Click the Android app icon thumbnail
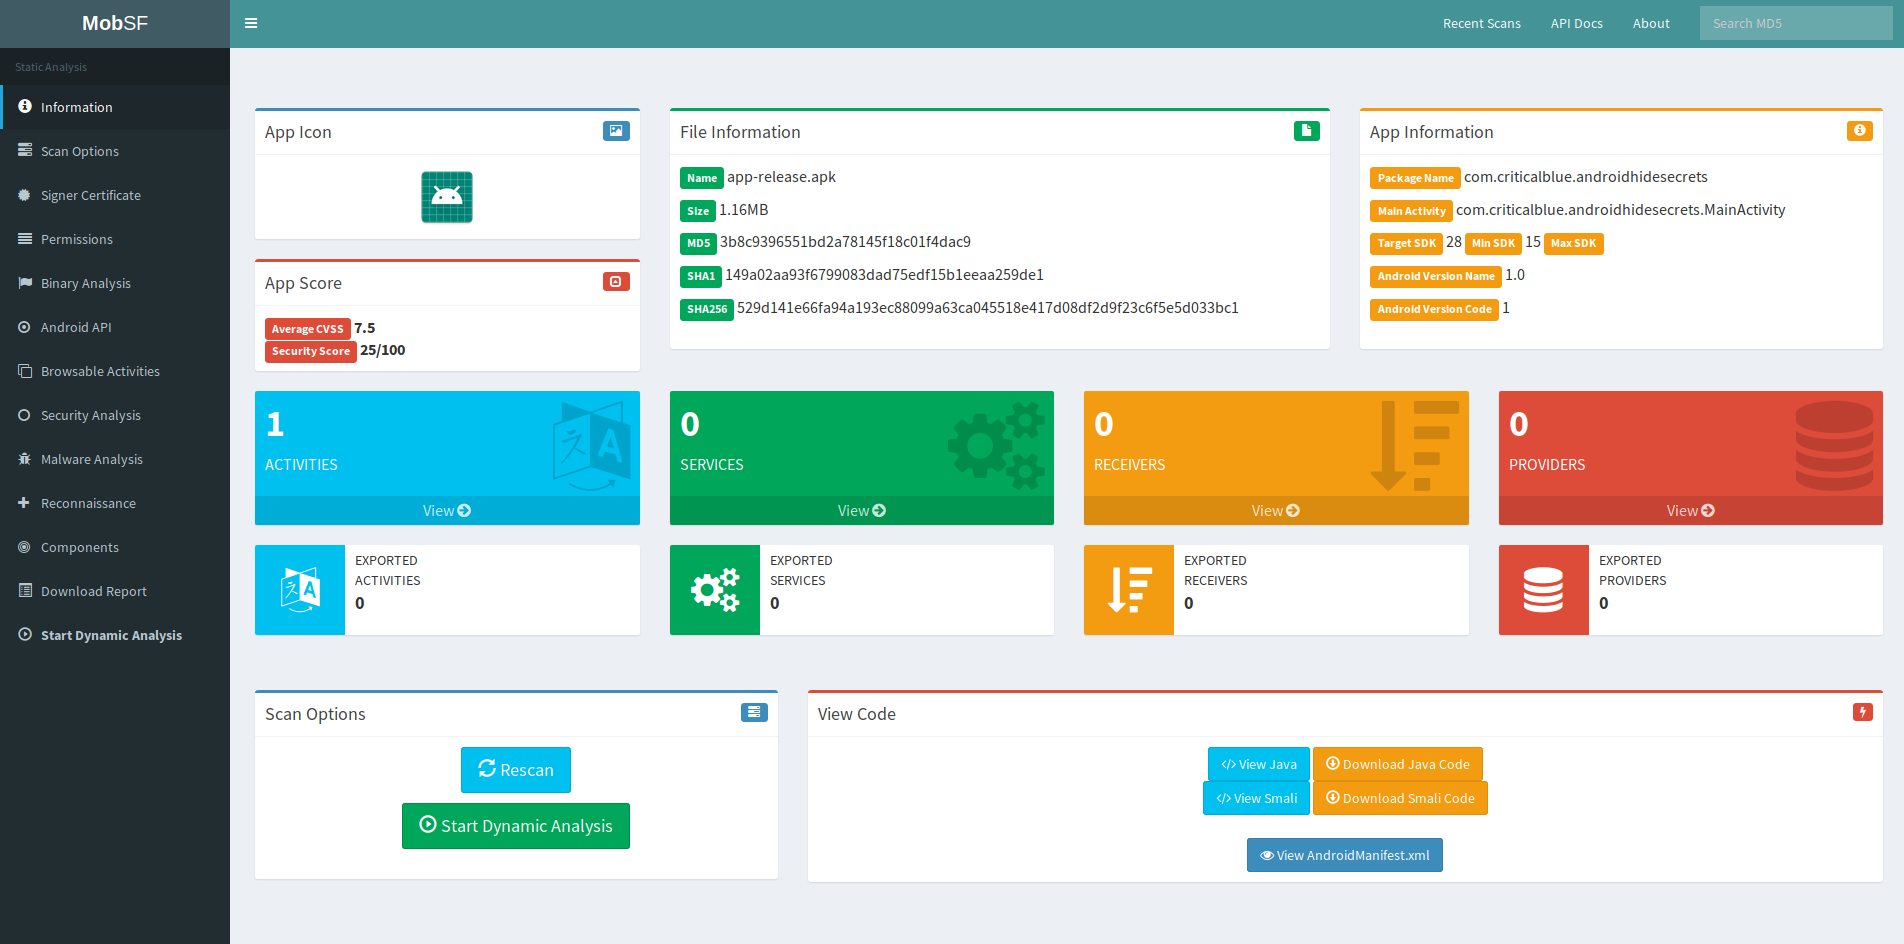1904x944 pixels. [x=446, y=197]
